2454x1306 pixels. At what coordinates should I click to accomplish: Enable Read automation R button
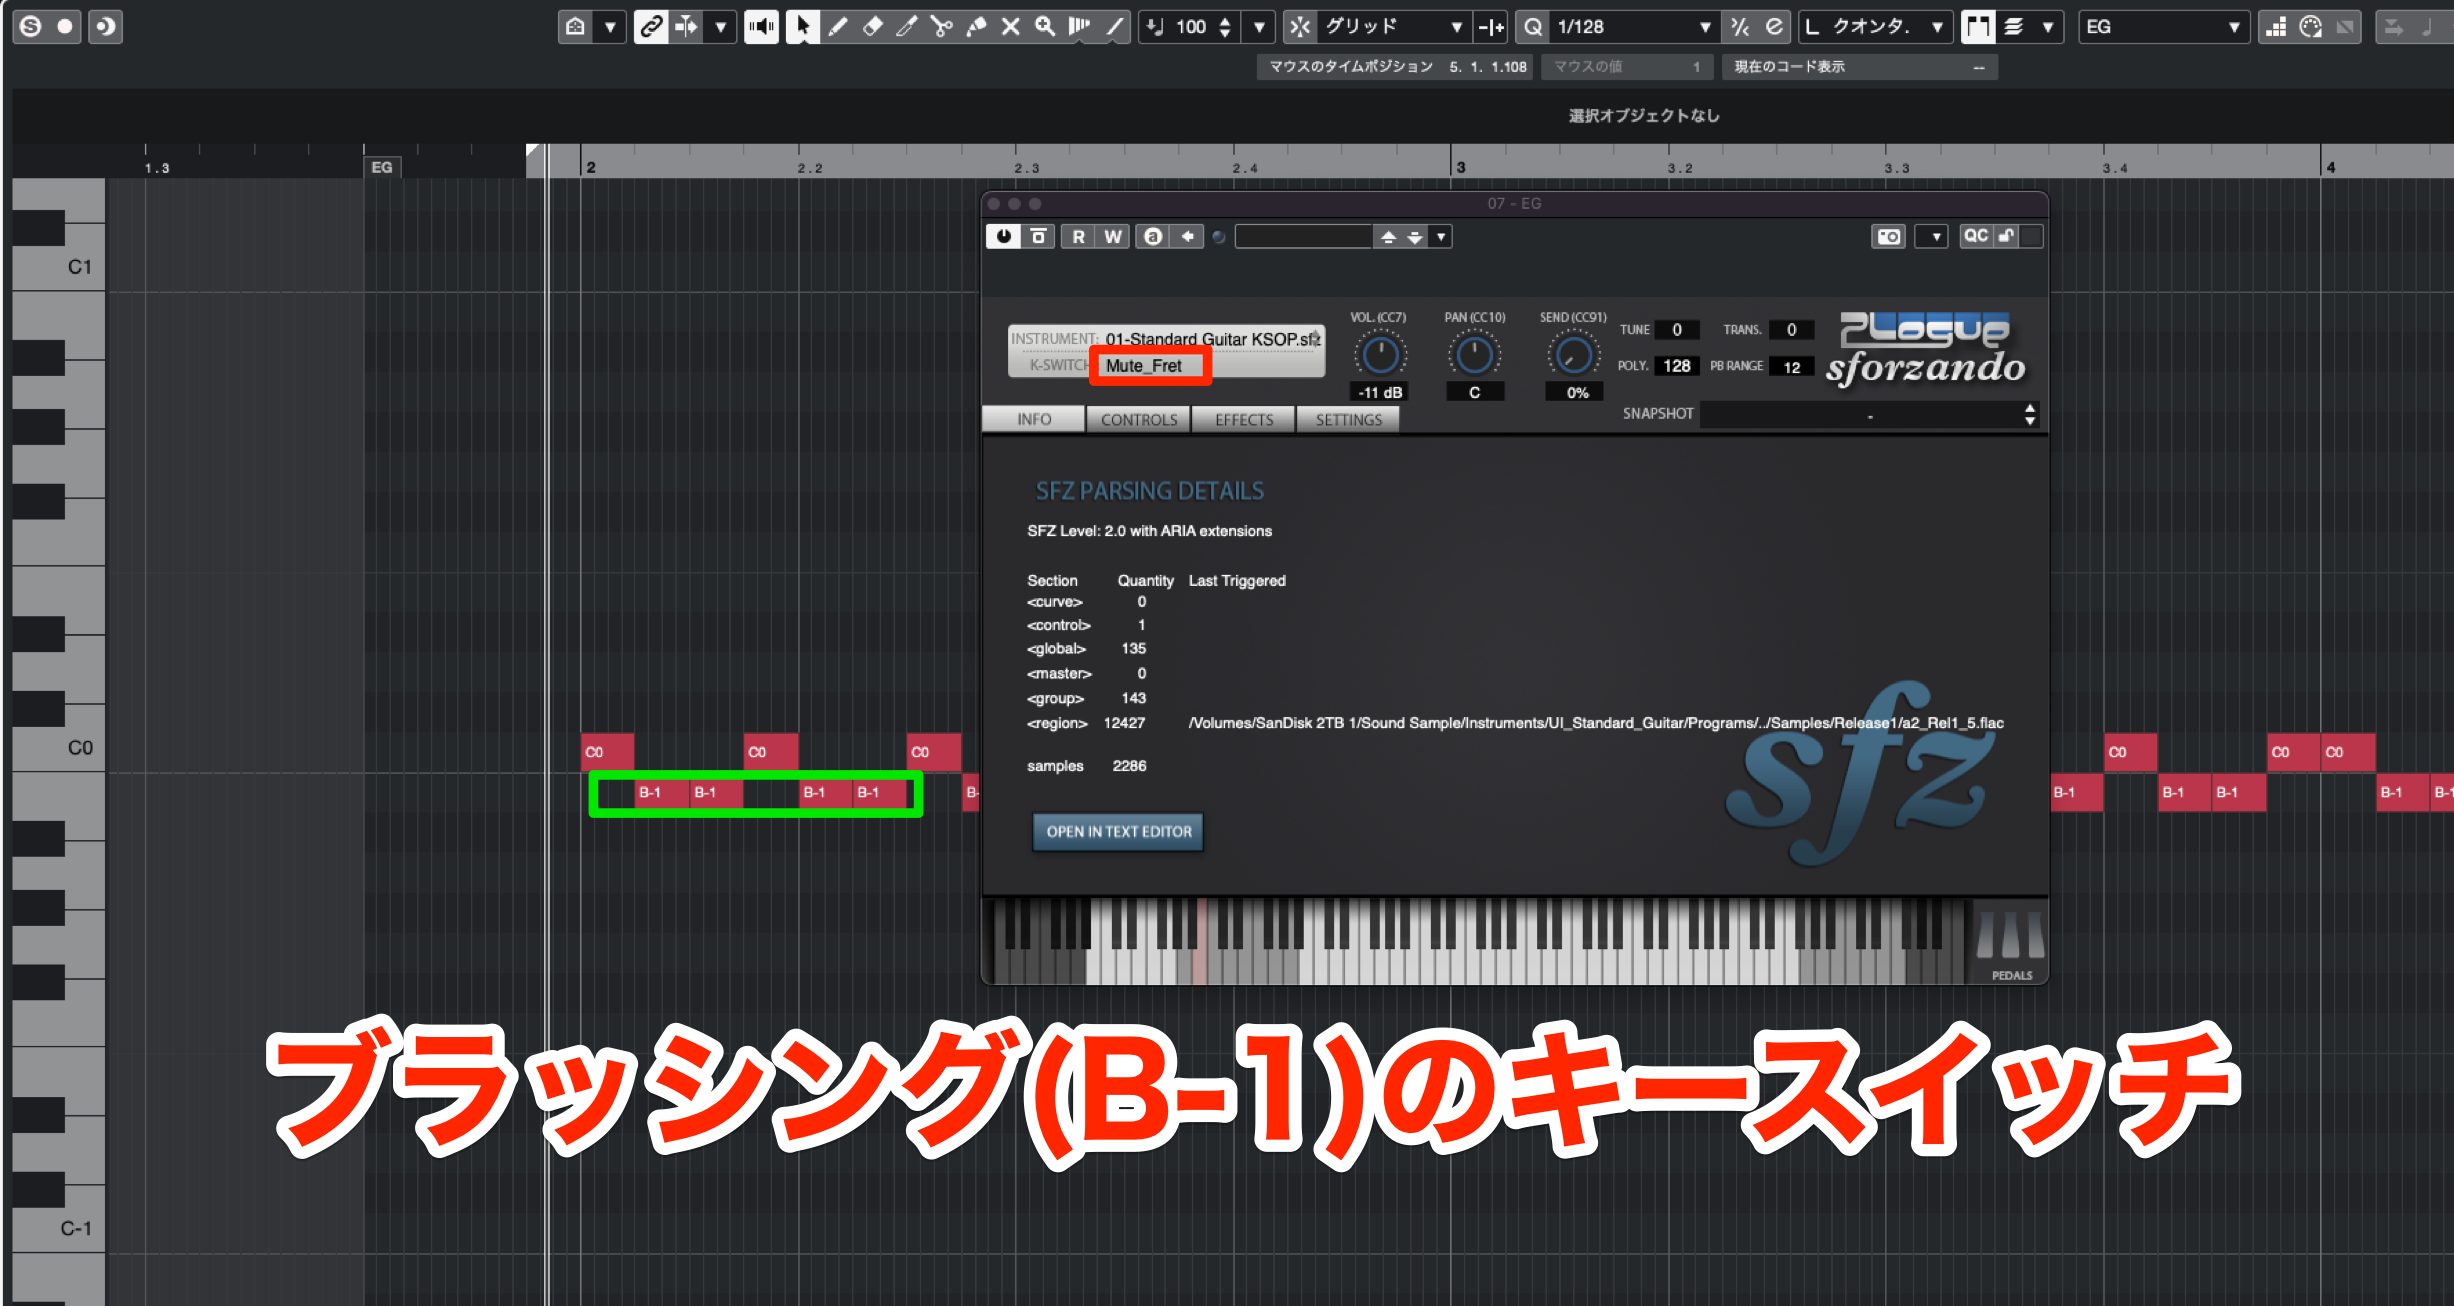point(1078,236)
